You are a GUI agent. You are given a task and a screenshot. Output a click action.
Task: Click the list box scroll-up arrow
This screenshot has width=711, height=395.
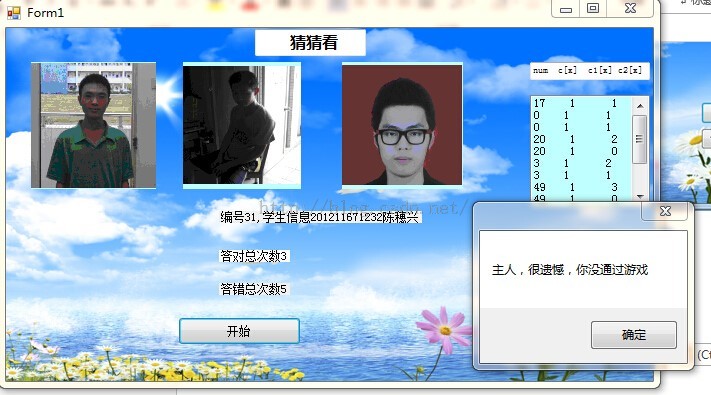click(640, 106)
